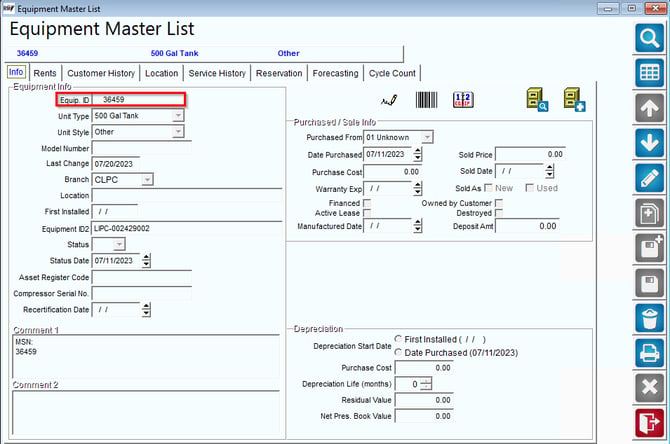Image resolution: width=670 pixels, height=444 pixels.
Task: Click the Warranty Exp spinner arrows
Action: coord(417,188)
